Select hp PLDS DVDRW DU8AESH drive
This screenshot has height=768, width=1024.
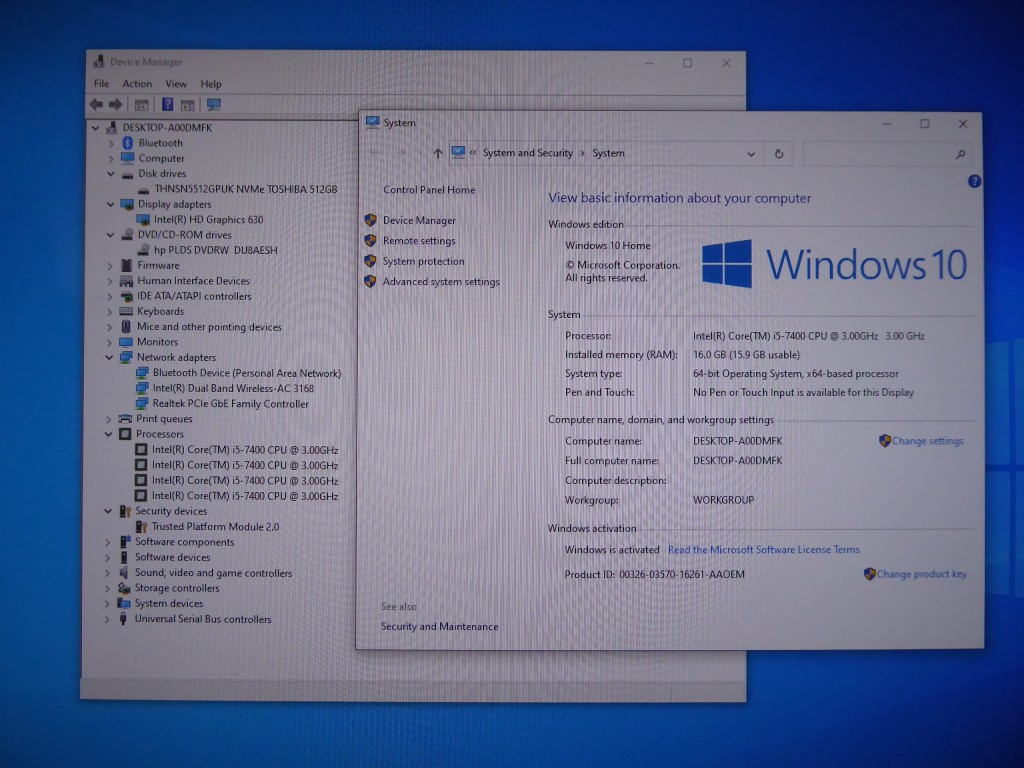coord(216,250)
